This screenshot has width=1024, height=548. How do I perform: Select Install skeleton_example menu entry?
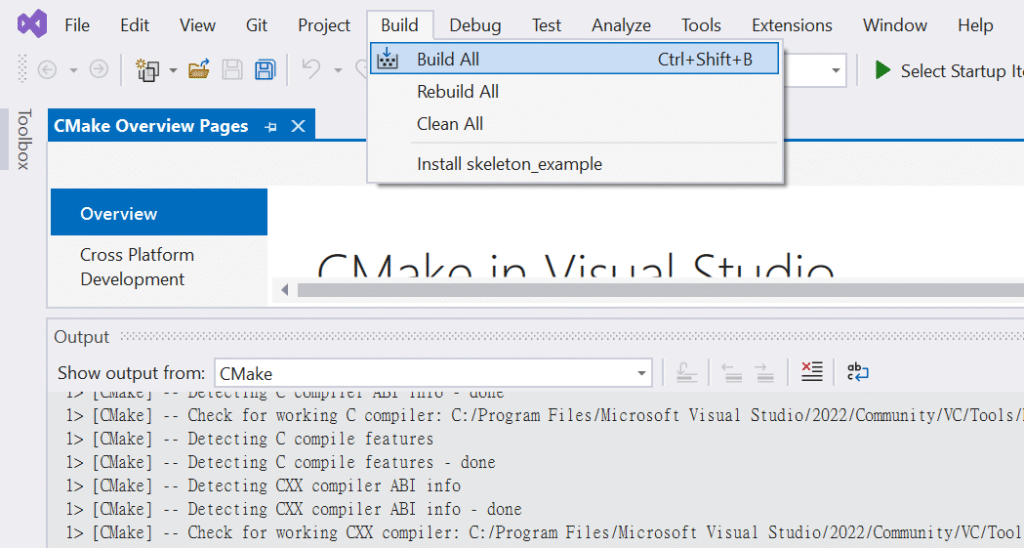tap(575, 163)
